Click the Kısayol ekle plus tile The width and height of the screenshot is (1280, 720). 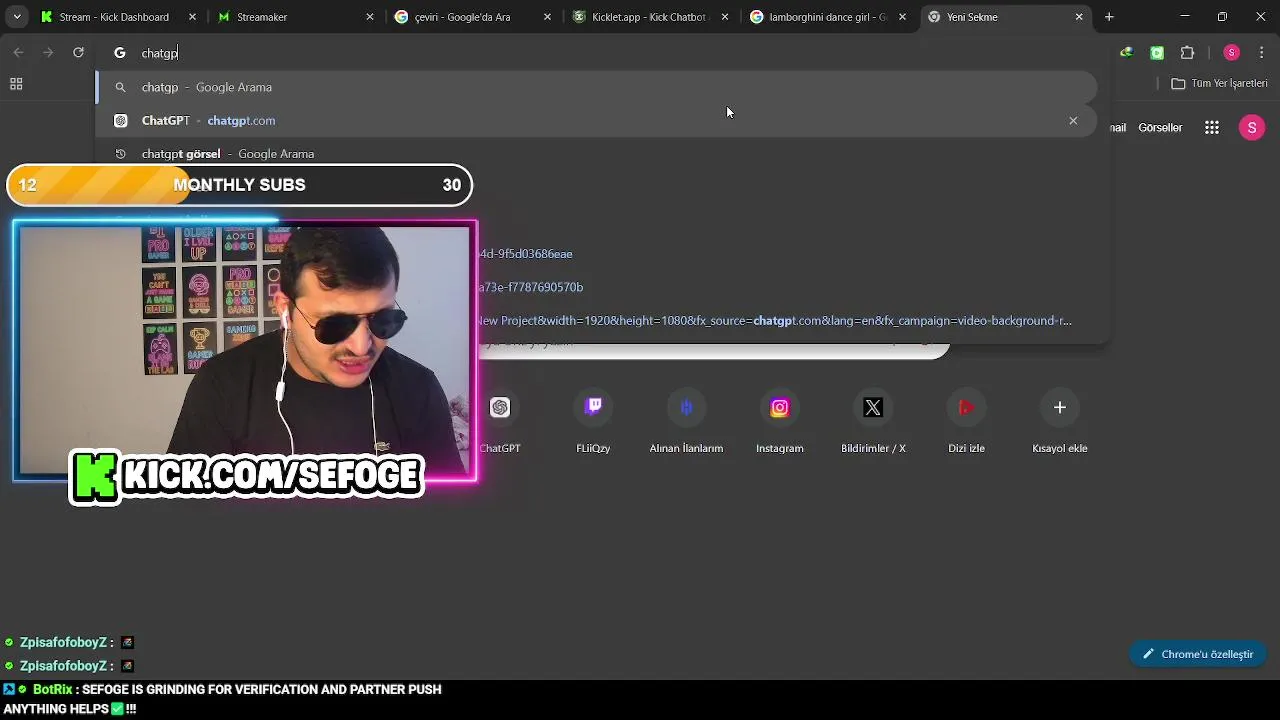(x=1060, y=420)
